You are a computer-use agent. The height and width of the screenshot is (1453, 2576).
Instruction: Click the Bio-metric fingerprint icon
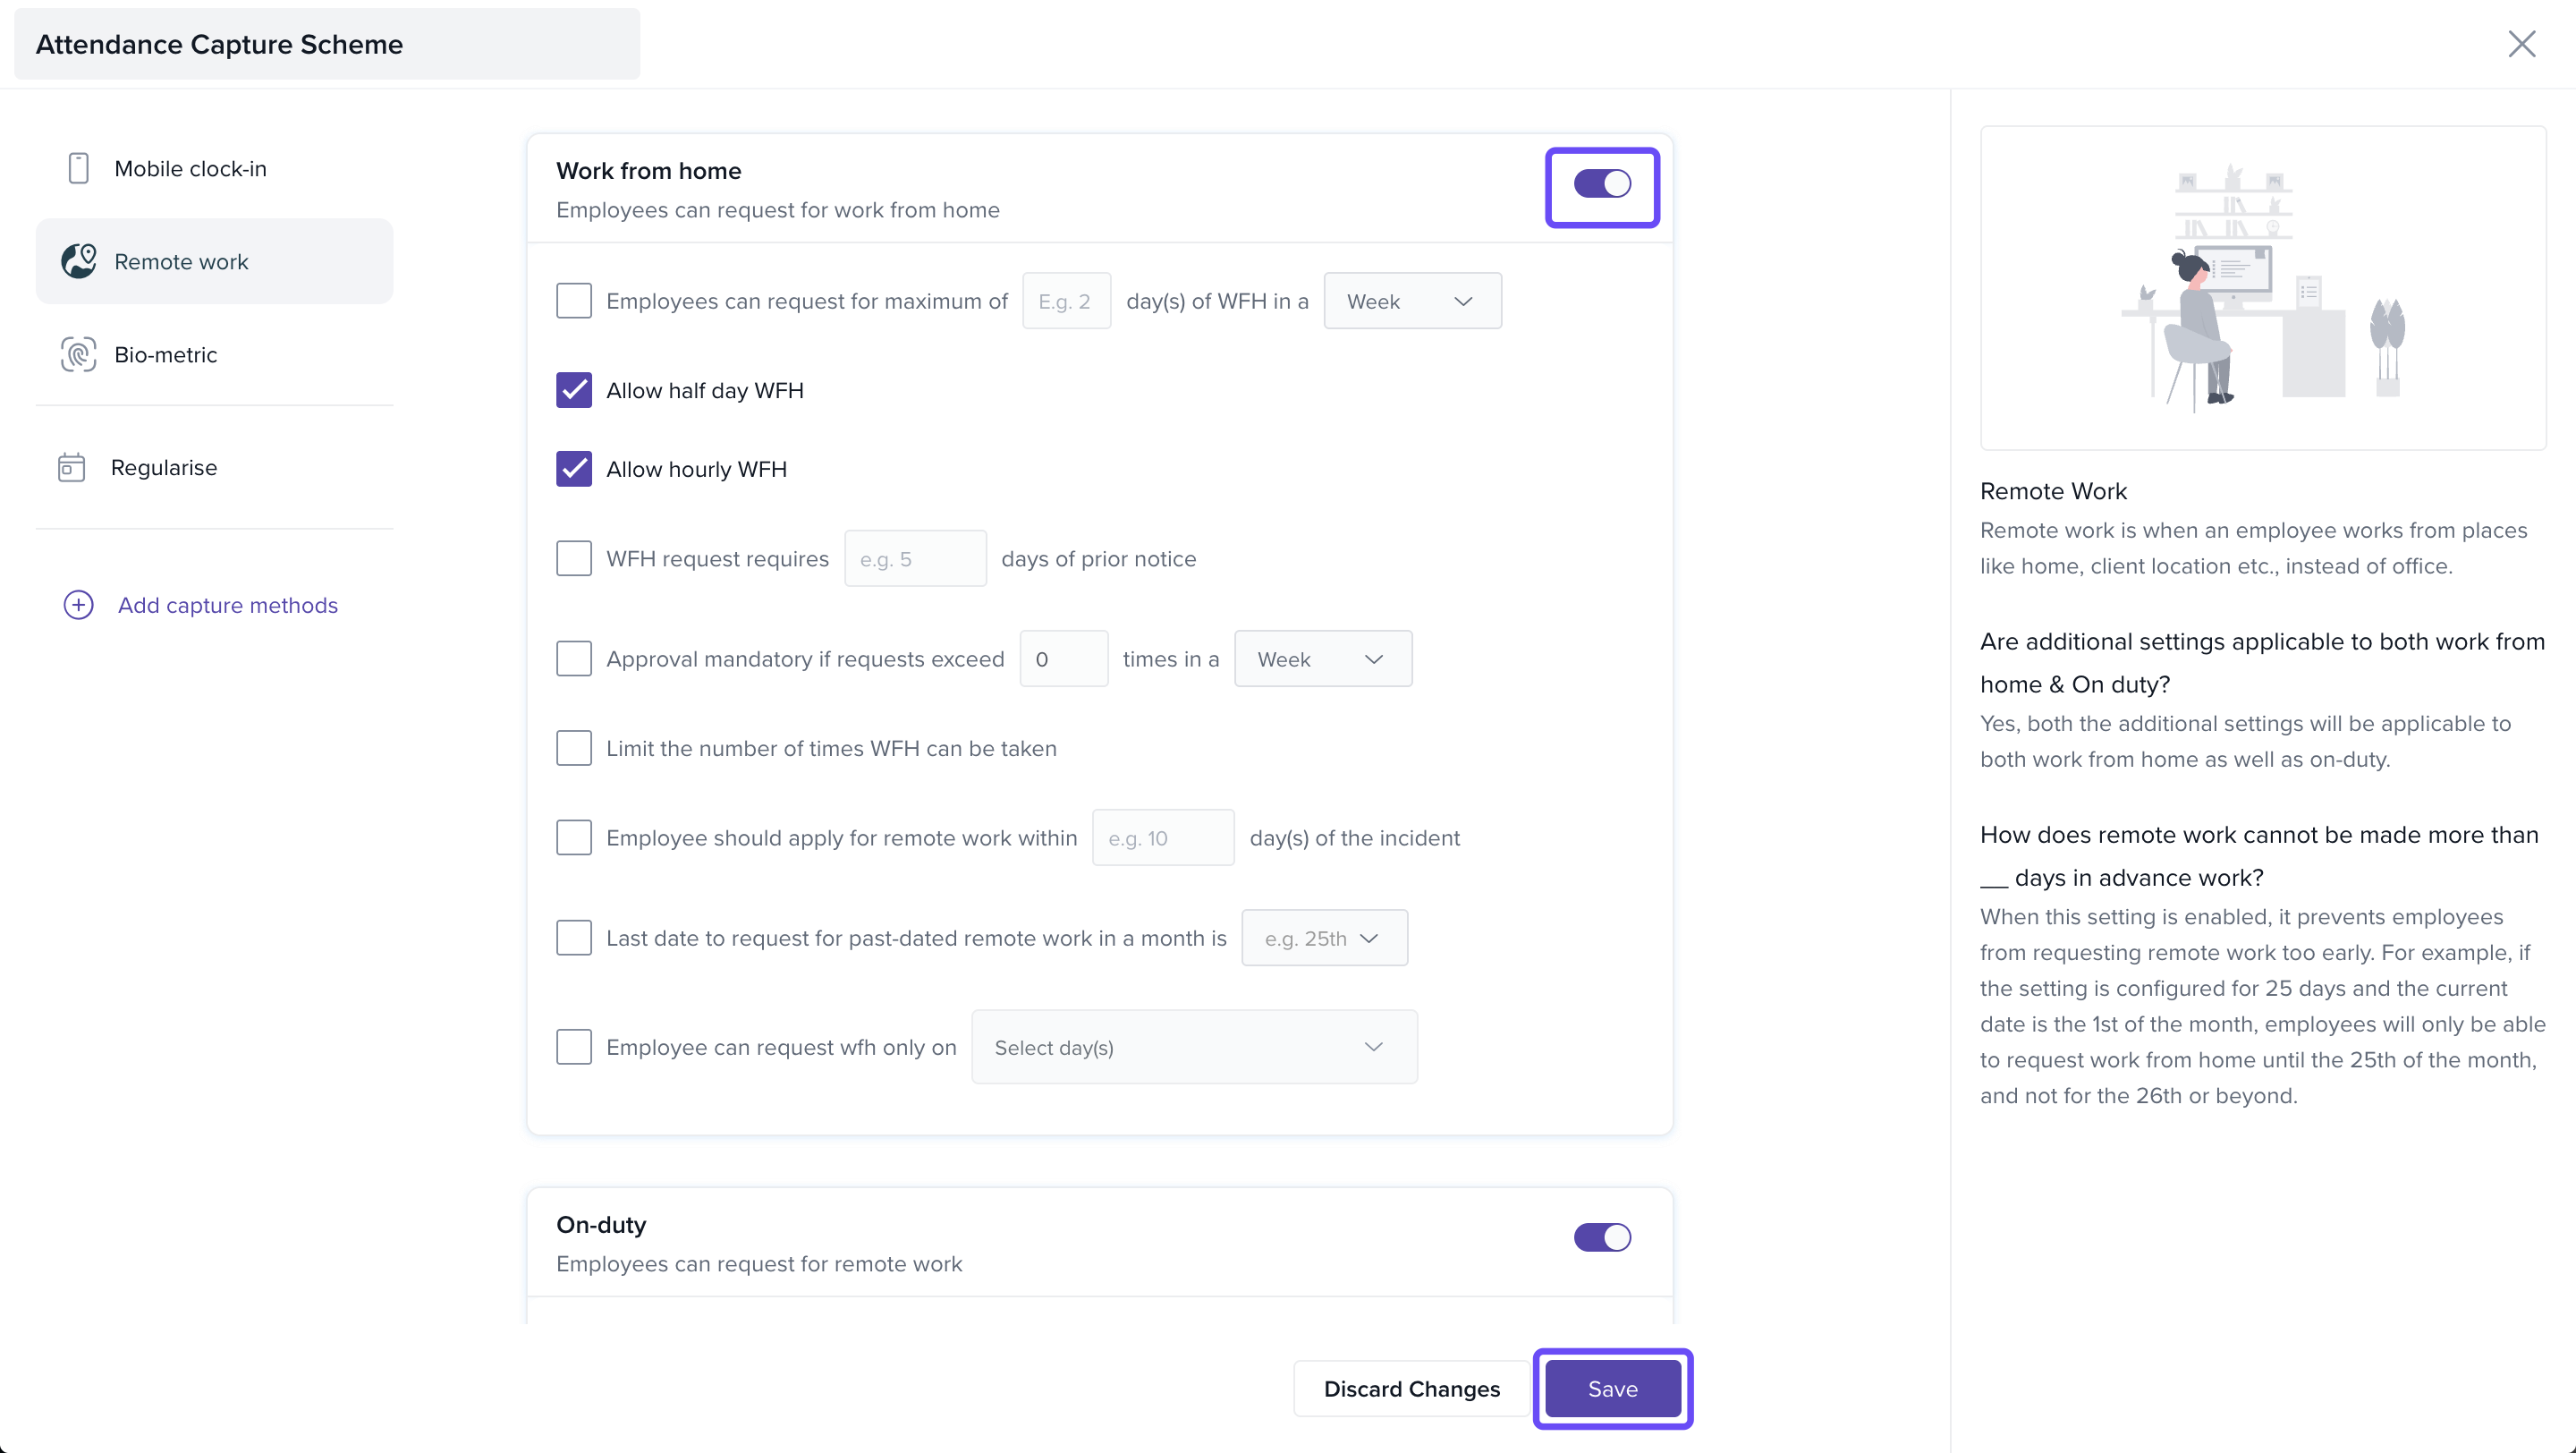(x=78, y=354)
